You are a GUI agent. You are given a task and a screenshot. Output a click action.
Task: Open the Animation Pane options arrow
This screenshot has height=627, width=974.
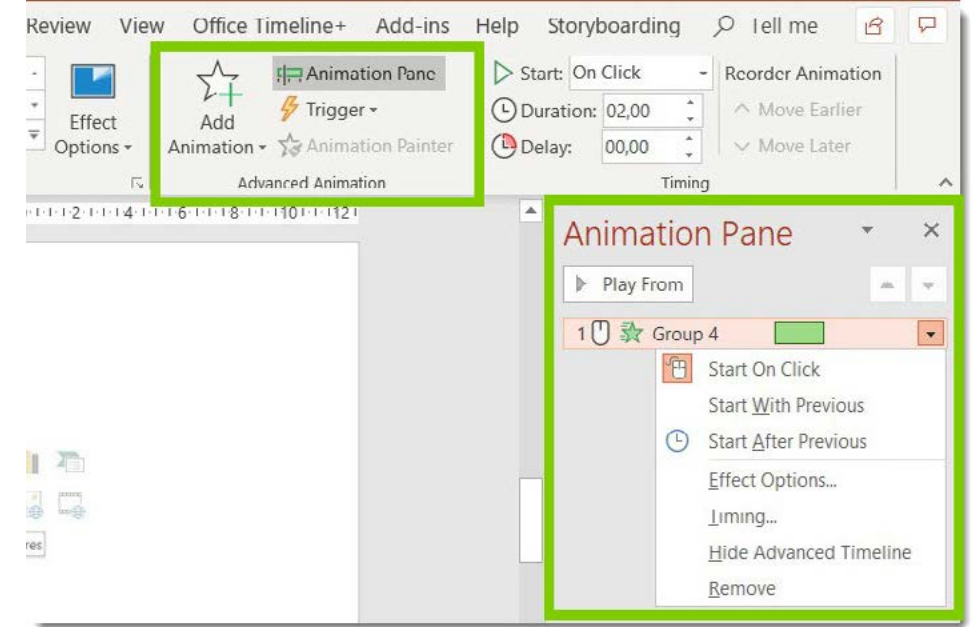pyautogui.click(x=867, y=231)
